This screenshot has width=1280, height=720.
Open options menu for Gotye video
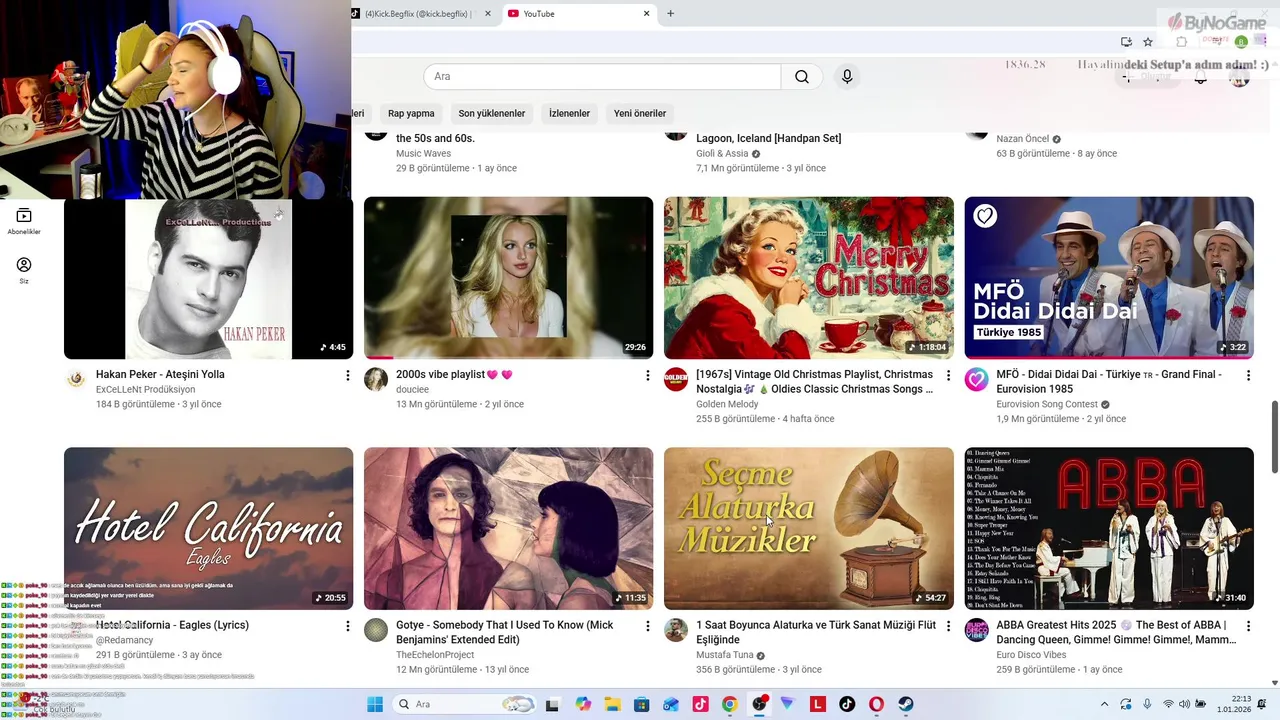click(648, 626)
